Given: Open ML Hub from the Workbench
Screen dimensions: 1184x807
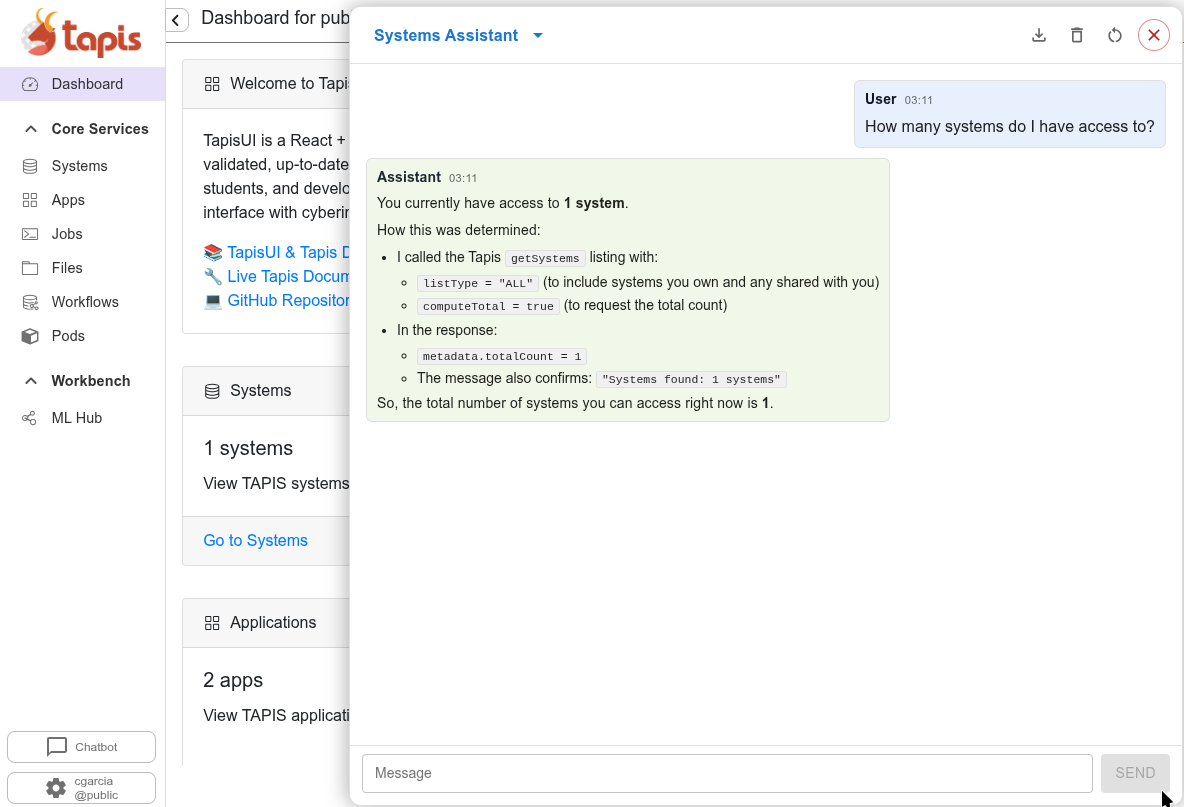Looking at the screenshot, I should (76, 418).
